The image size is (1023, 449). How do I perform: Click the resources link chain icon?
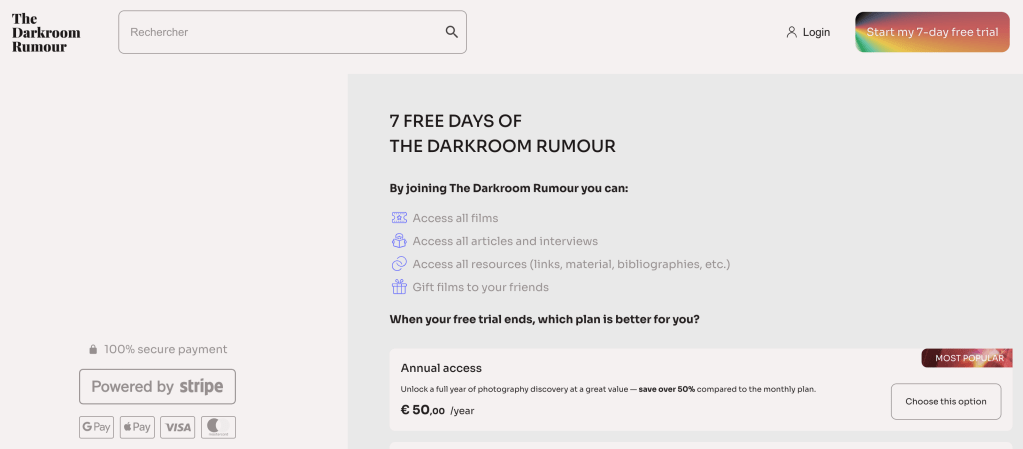pos(399,264)
